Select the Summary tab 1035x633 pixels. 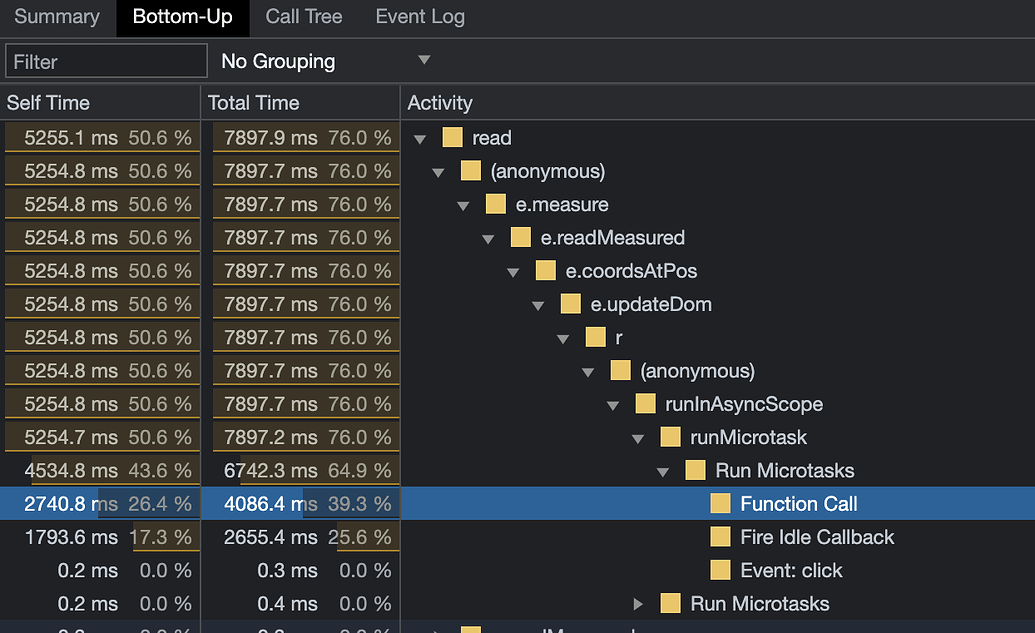pyautogui.click(x=56, y=17)
